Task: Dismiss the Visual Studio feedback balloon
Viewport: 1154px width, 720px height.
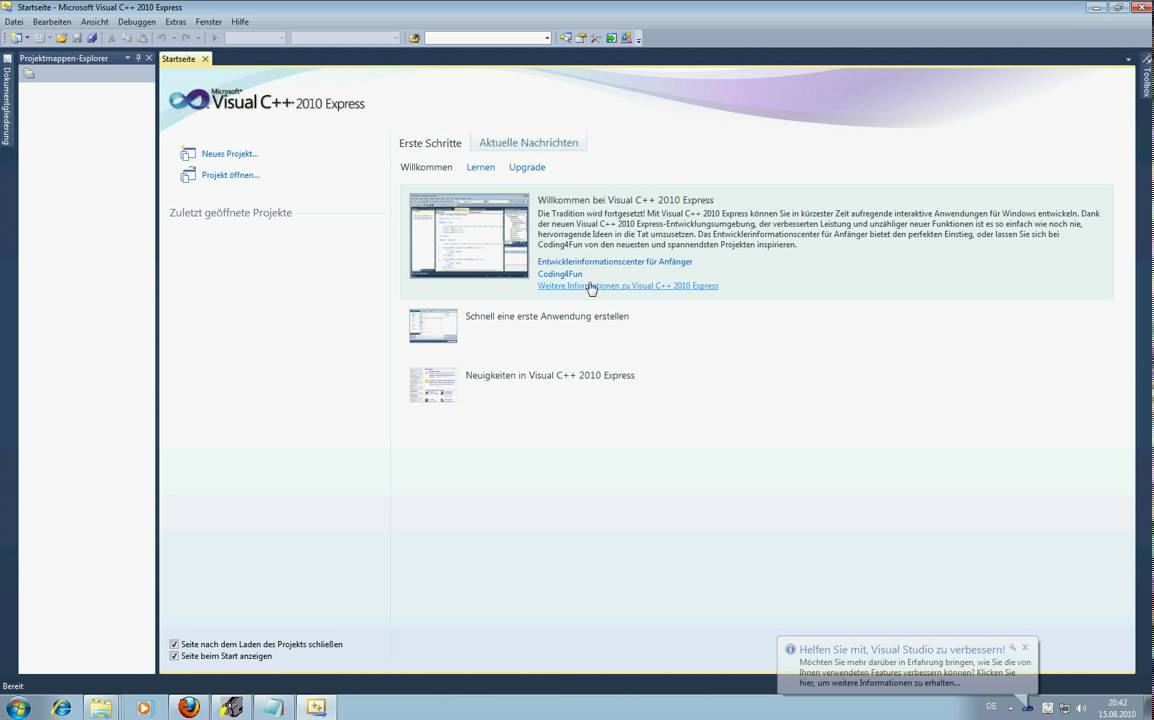Action: click(1024, 647)
